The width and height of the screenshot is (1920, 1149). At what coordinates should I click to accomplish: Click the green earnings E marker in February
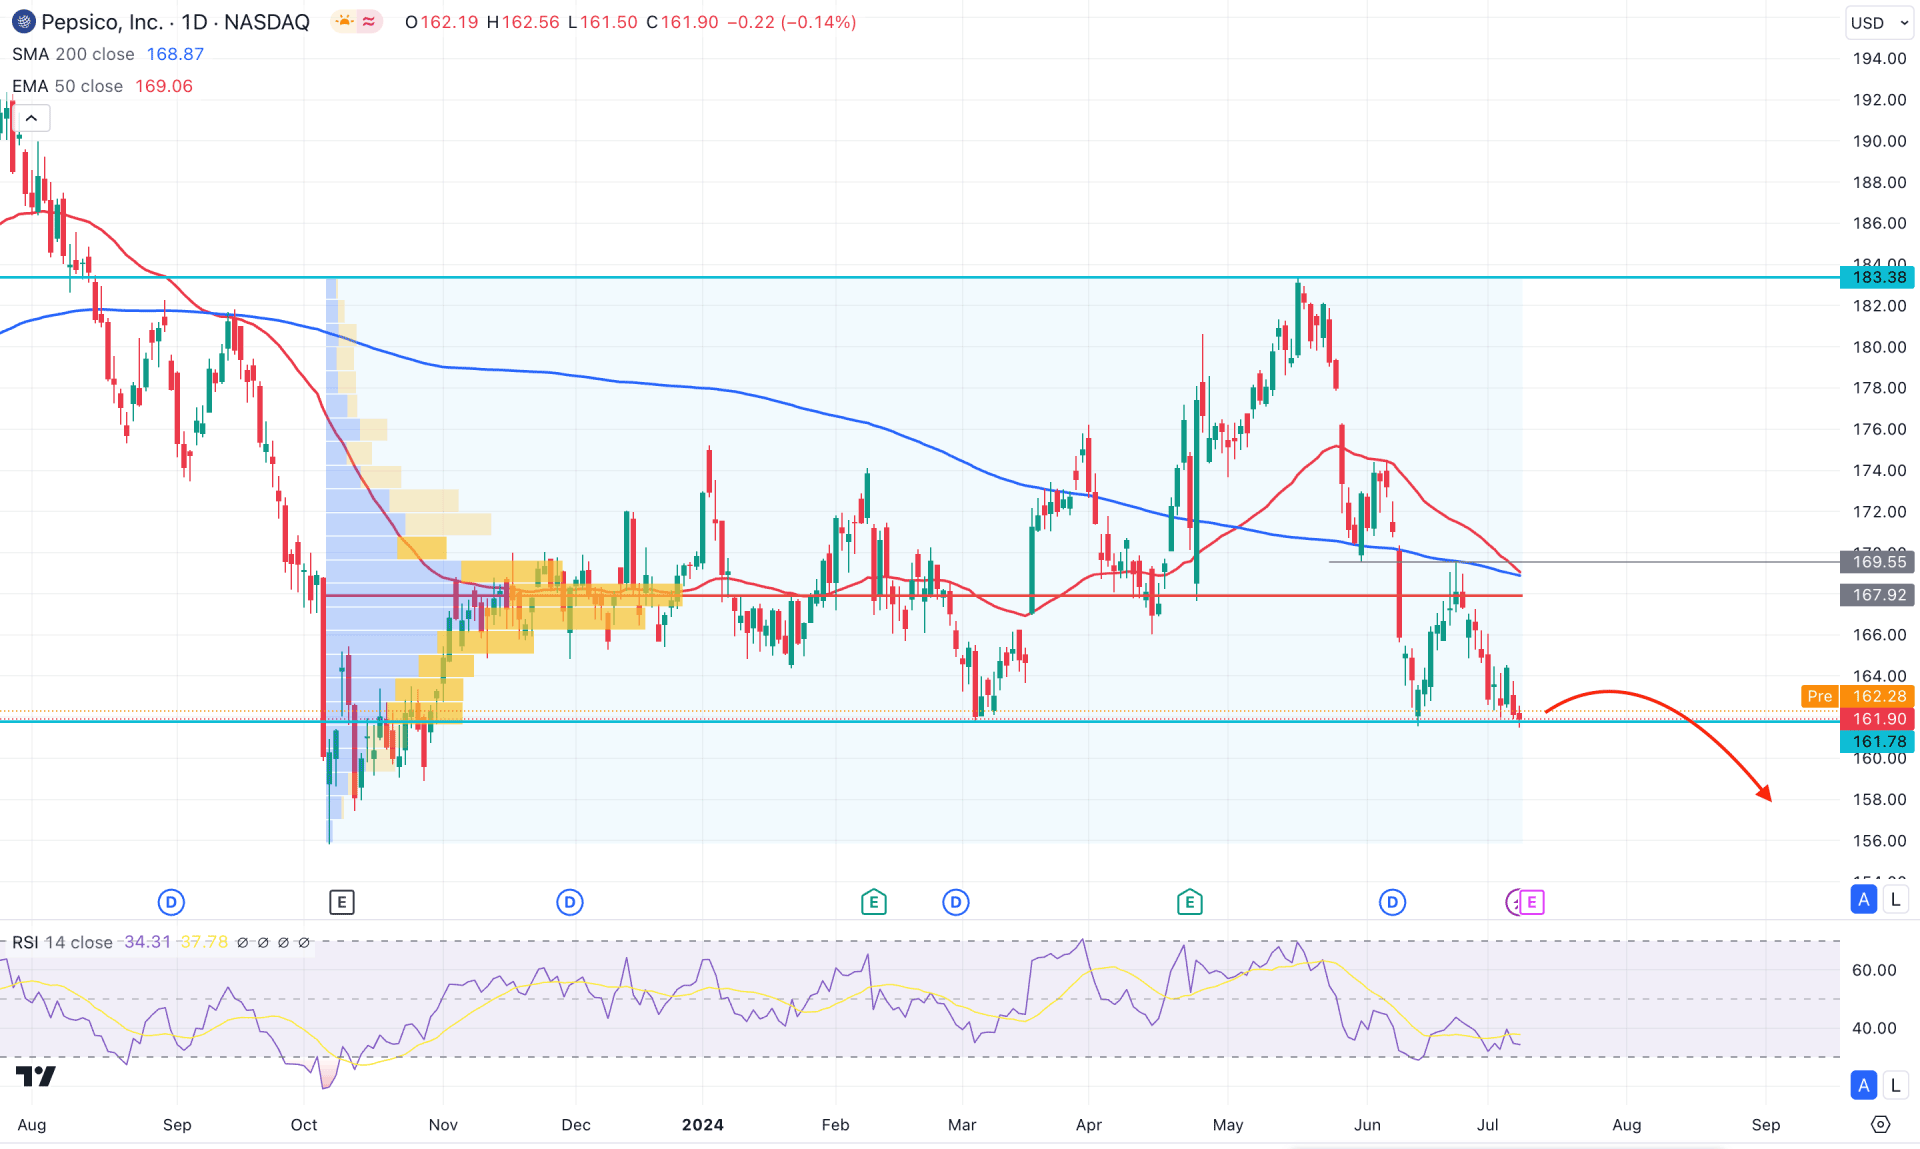click(x=873, y=903)
